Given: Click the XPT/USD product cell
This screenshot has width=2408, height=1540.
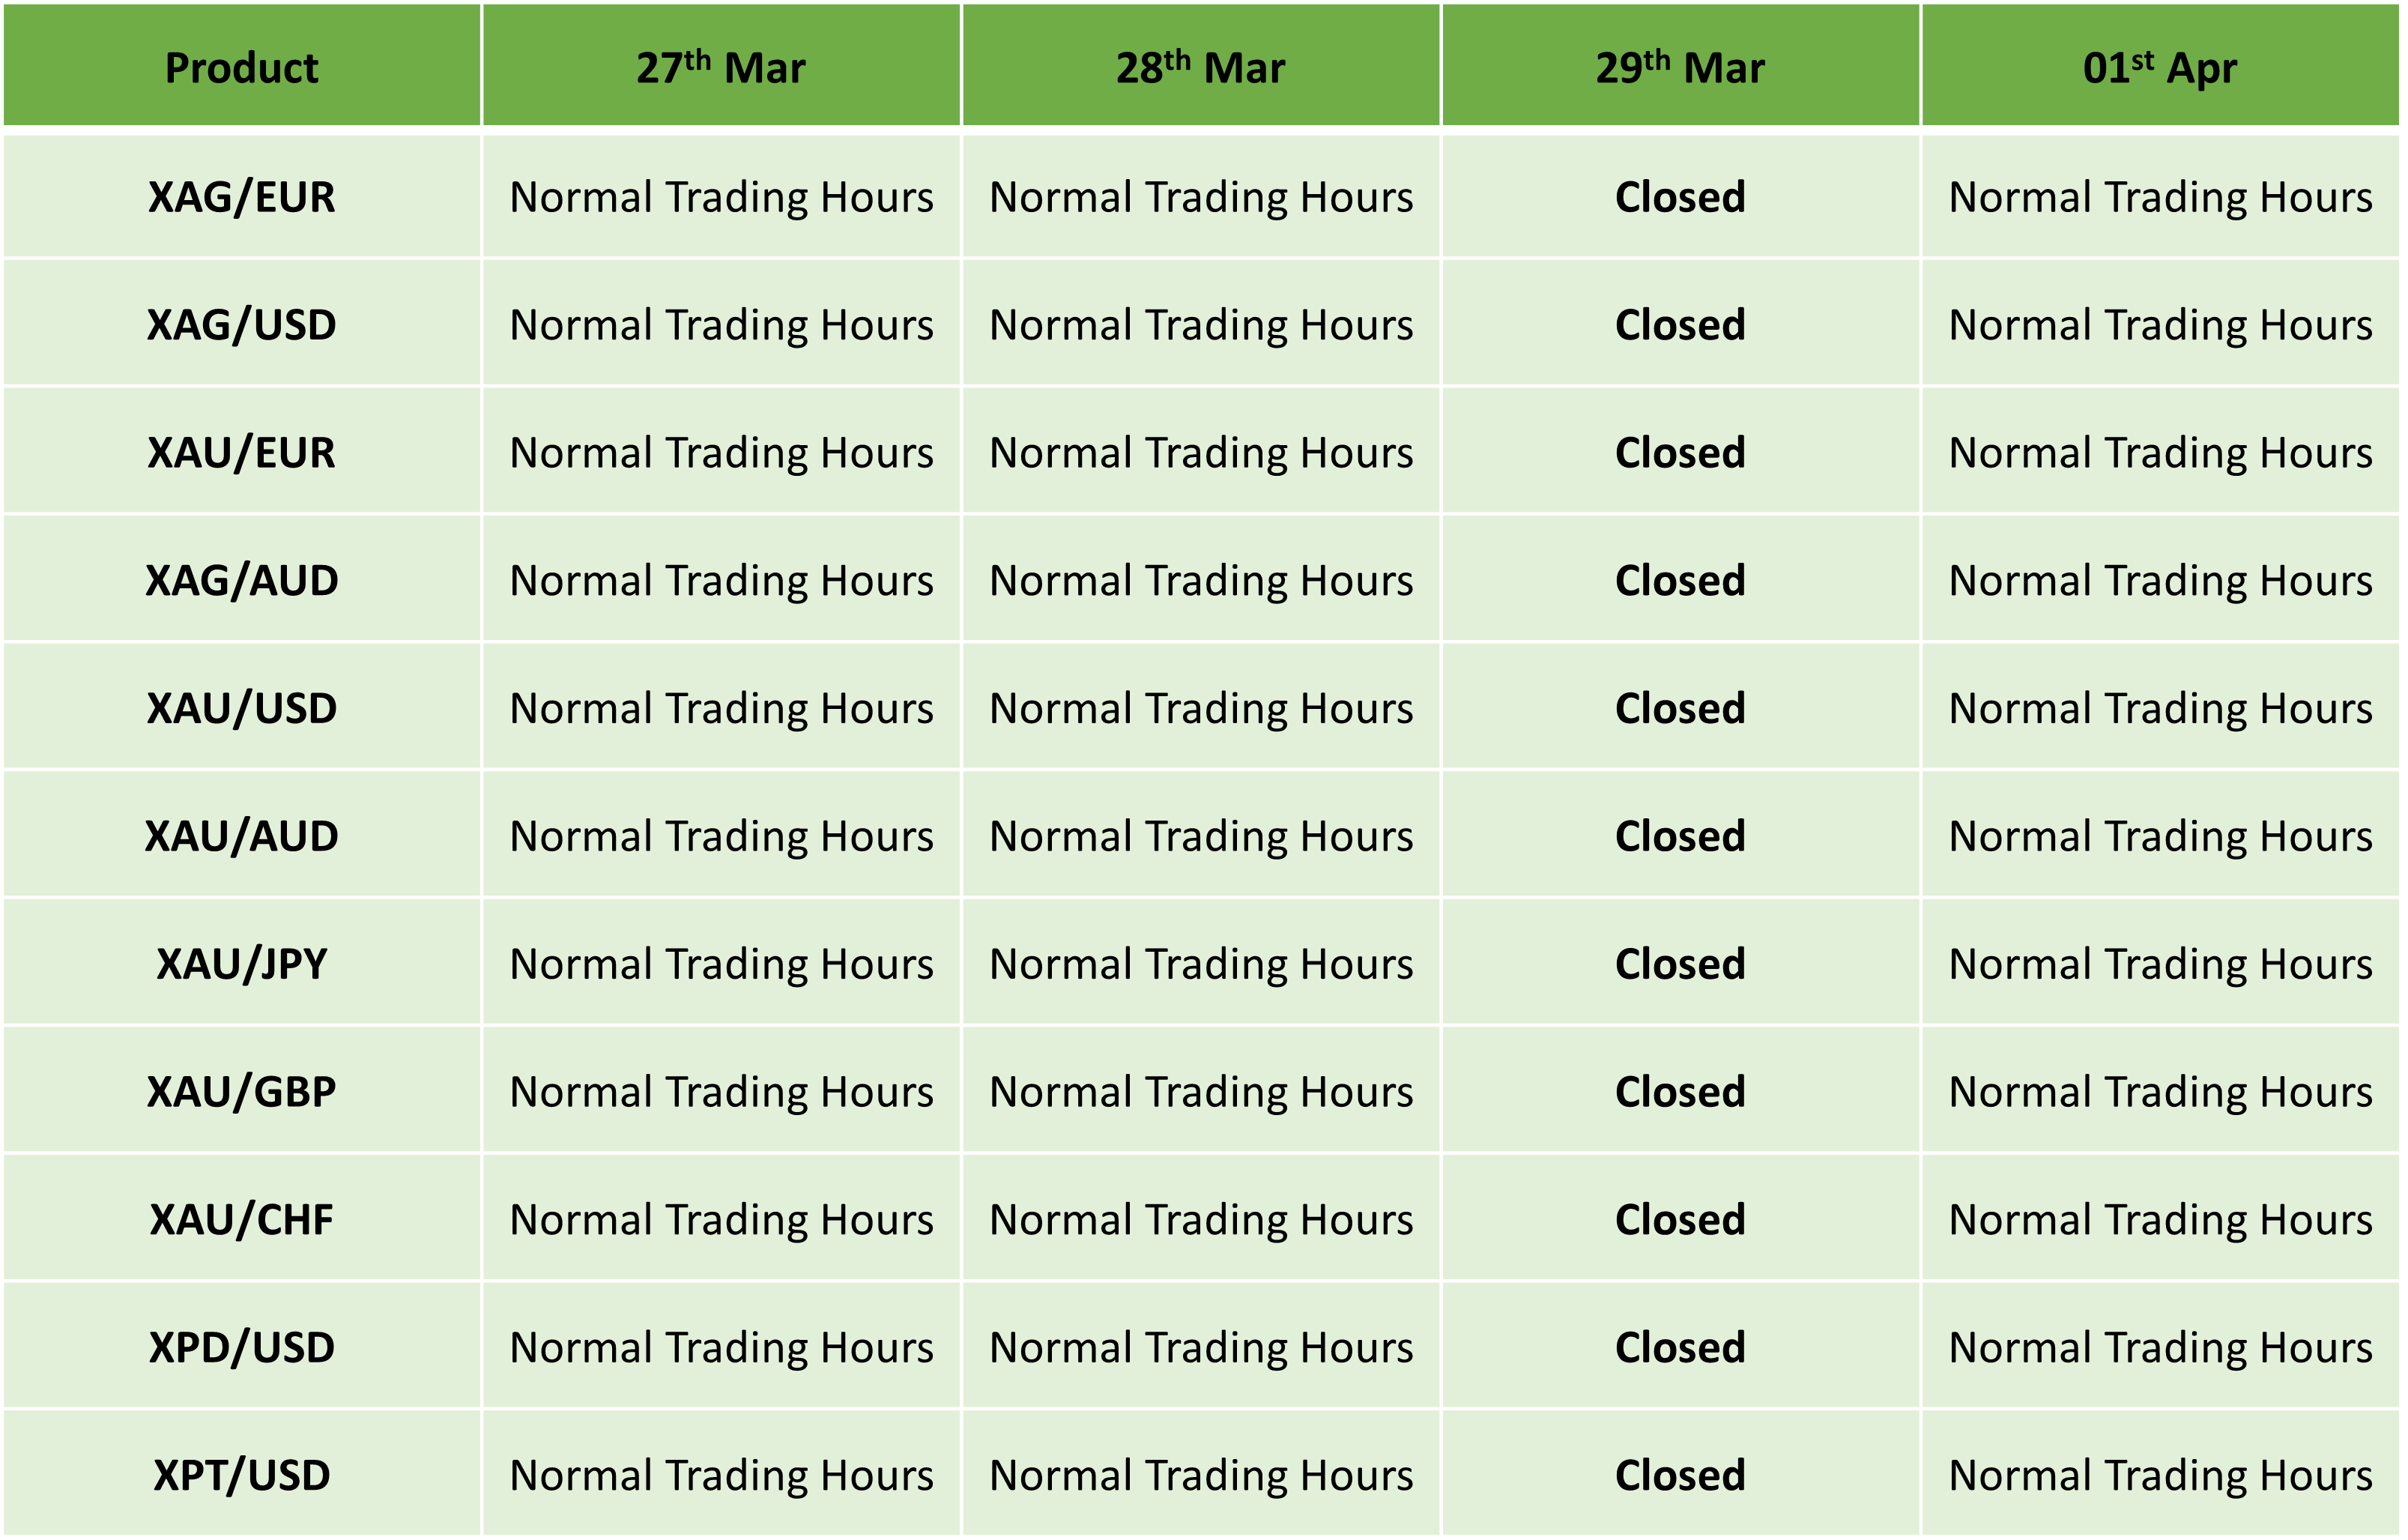Looking at the screenshot, I should (x=241, y=1475).
